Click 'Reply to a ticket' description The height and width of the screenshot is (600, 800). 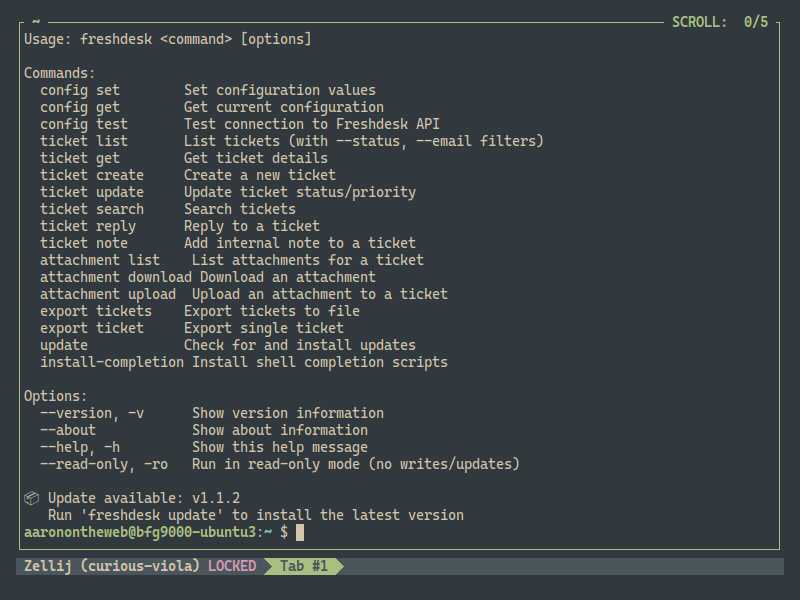point(252,226)
